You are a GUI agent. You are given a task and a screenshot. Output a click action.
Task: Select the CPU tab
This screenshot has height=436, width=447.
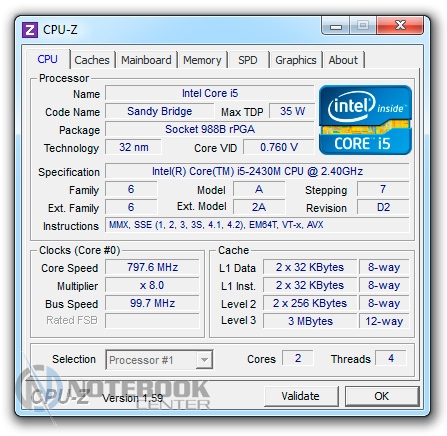pyautogui.click(x=48, y=59)
